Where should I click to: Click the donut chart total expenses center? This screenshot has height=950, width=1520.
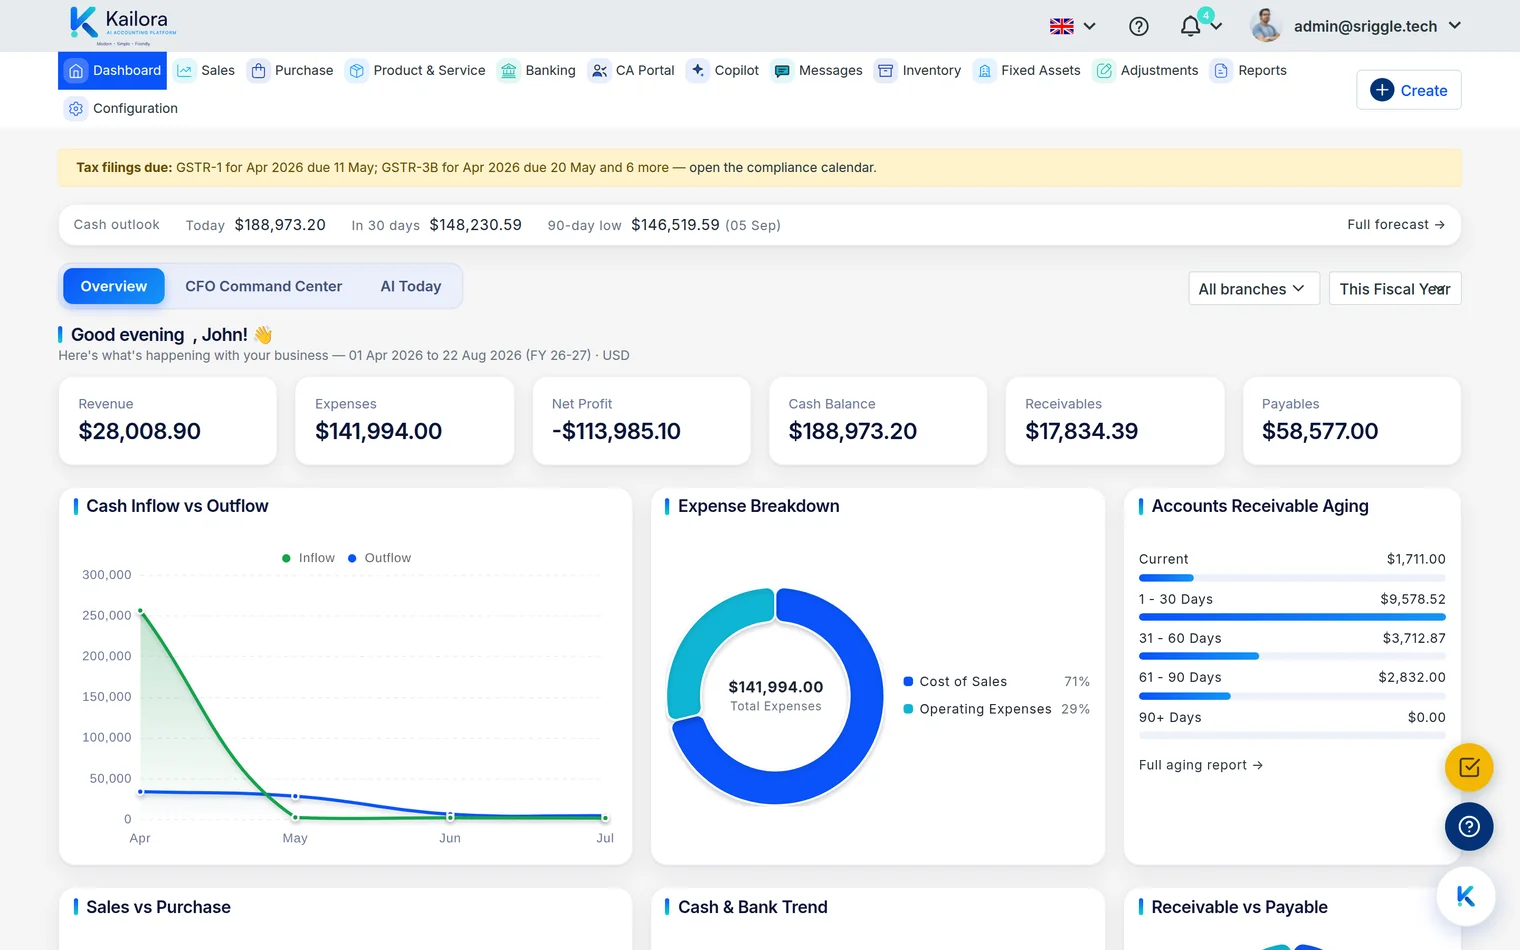pos(776,695)
